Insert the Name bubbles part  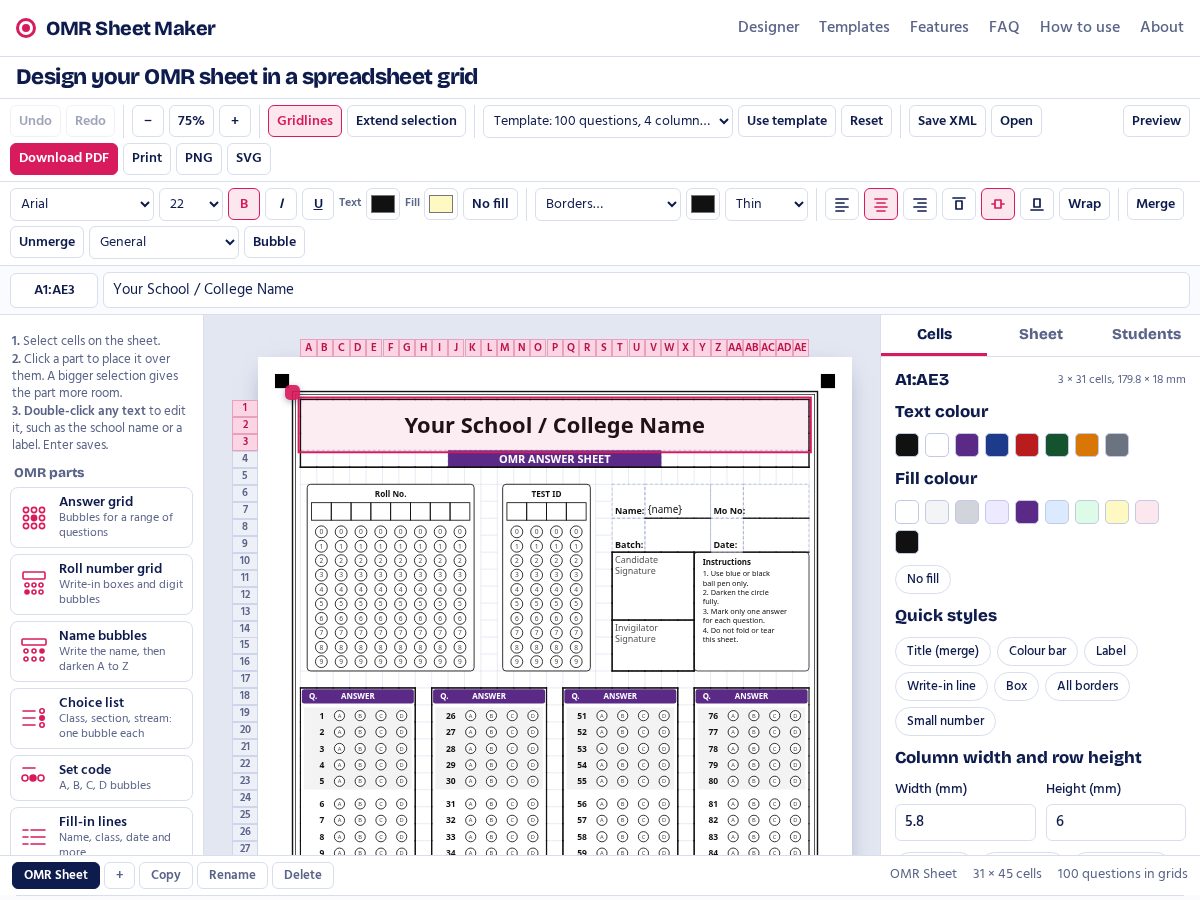coord(101,651)
